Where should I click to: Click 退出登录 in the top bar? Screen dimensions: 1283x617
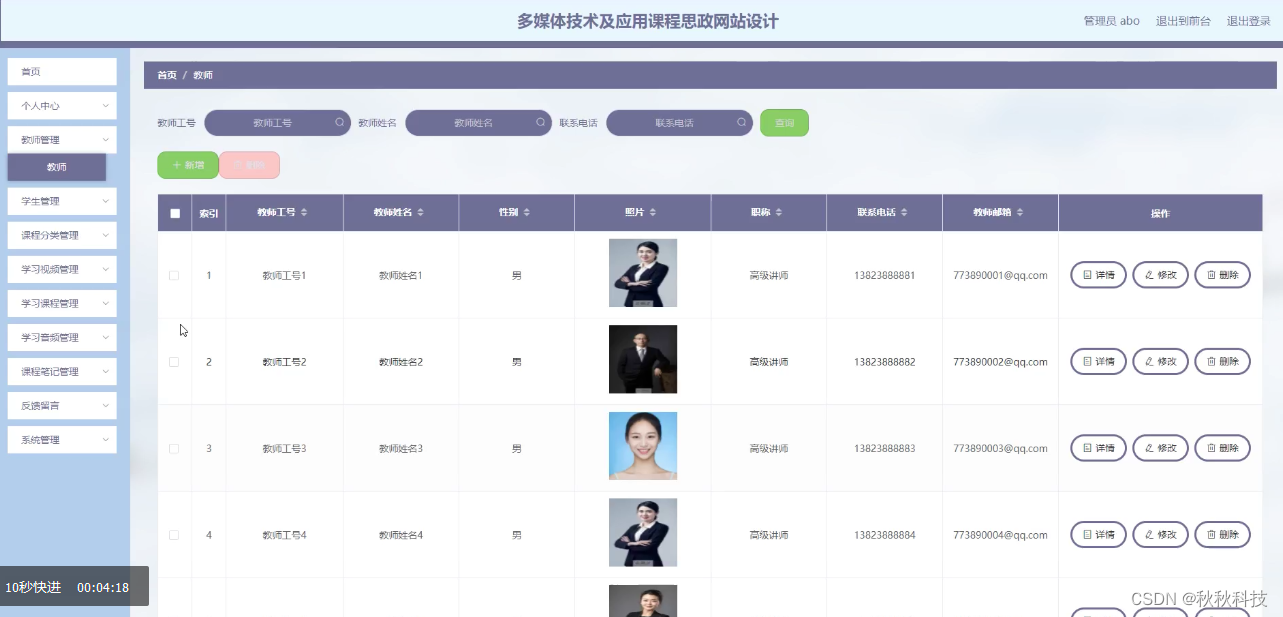1248,20
